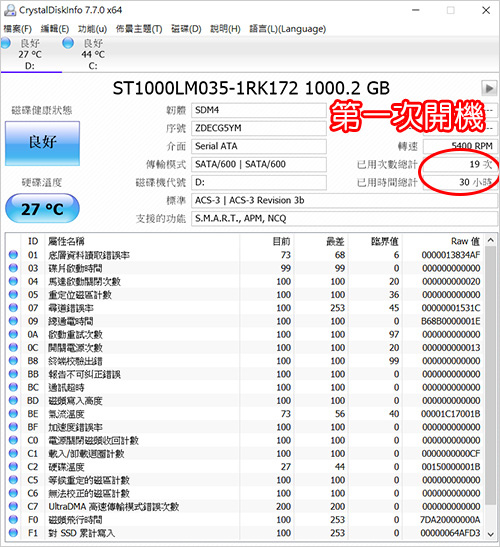Click the 屬性名稱 column header

pos(142,241)
